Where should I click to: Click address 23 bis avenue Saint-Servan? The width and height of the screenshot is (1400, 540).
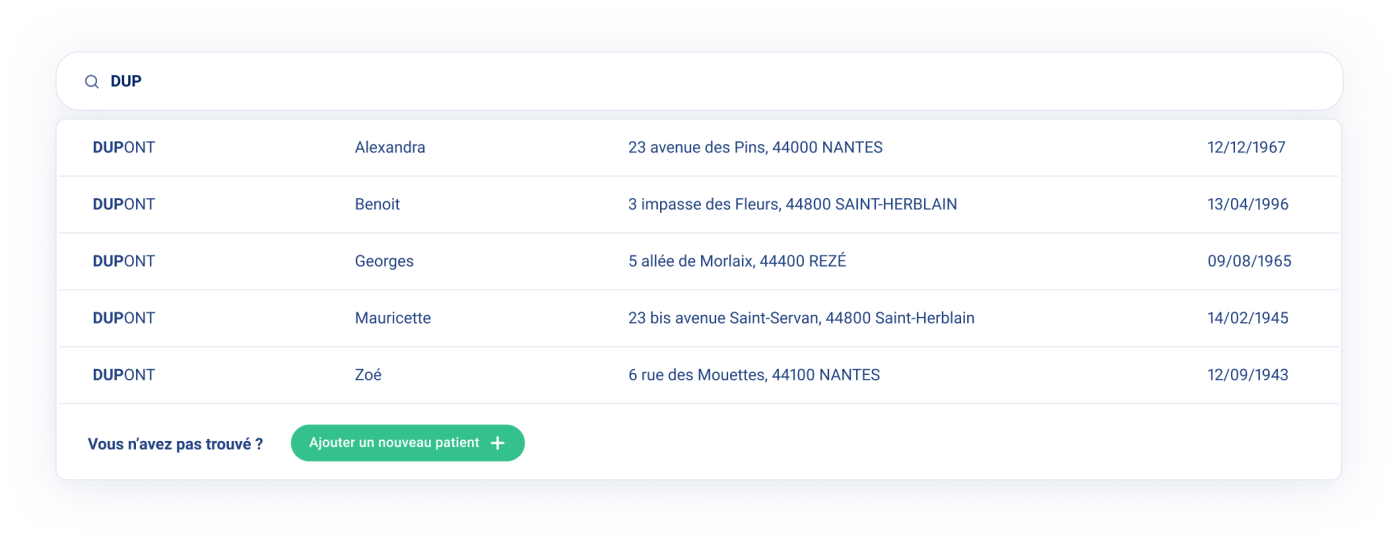coord(801,318)
